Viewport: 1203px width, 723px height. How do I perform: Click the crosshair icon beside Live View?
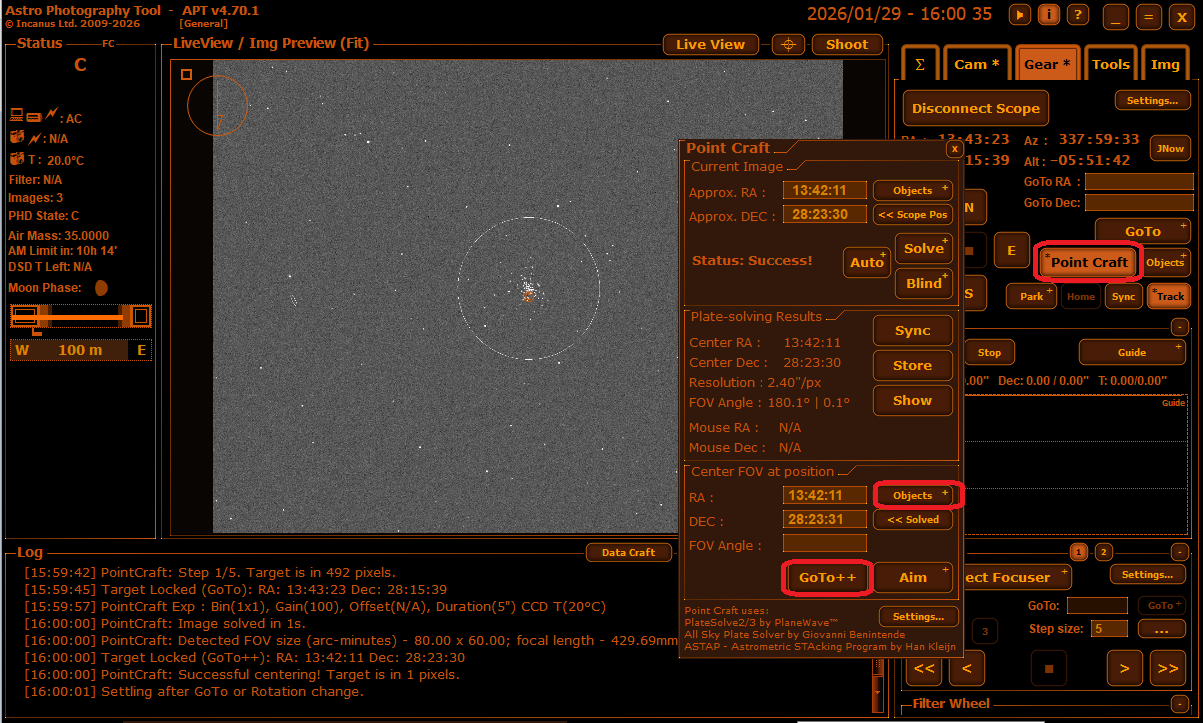[x=788, y=44]
